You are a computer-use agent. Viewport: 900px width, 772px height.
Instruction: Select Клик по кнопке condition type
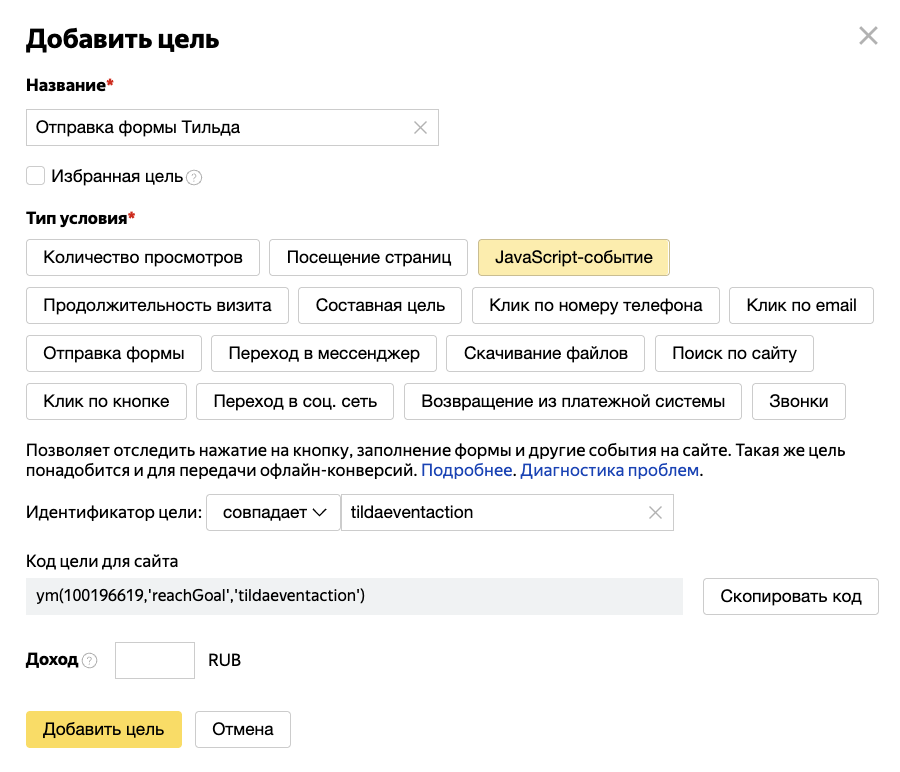[106, 401]
